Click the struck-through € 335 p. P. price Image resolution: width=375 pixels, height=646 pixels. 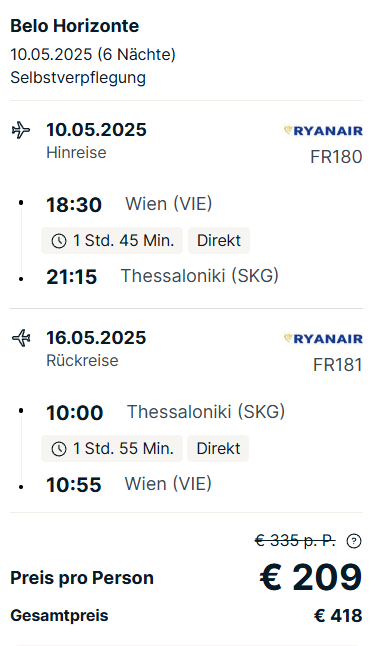pos(295,541)
